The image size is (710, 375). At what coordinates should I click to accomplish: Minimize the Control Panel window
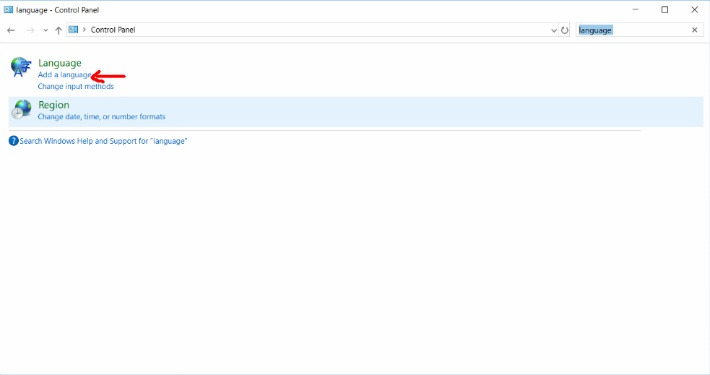pyautogui.click(x=635, y=10)
